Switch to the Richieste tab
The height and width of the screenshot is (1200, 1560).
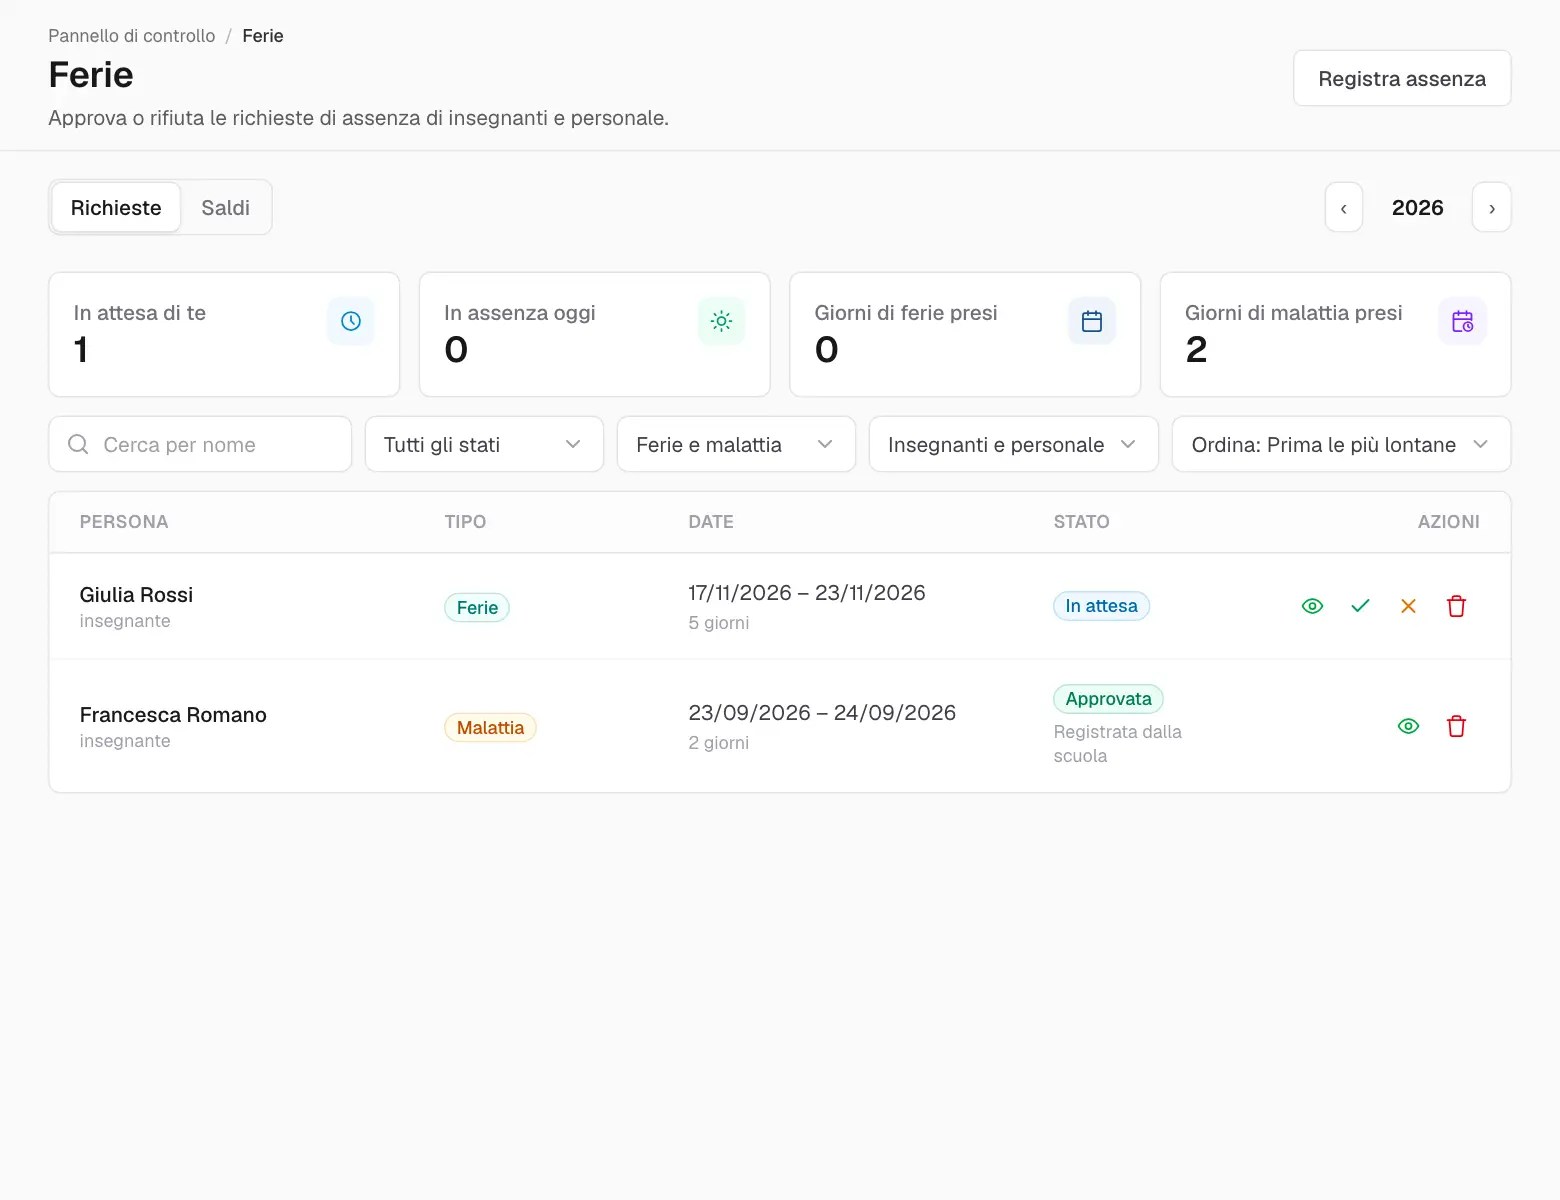tap(116, 208)
